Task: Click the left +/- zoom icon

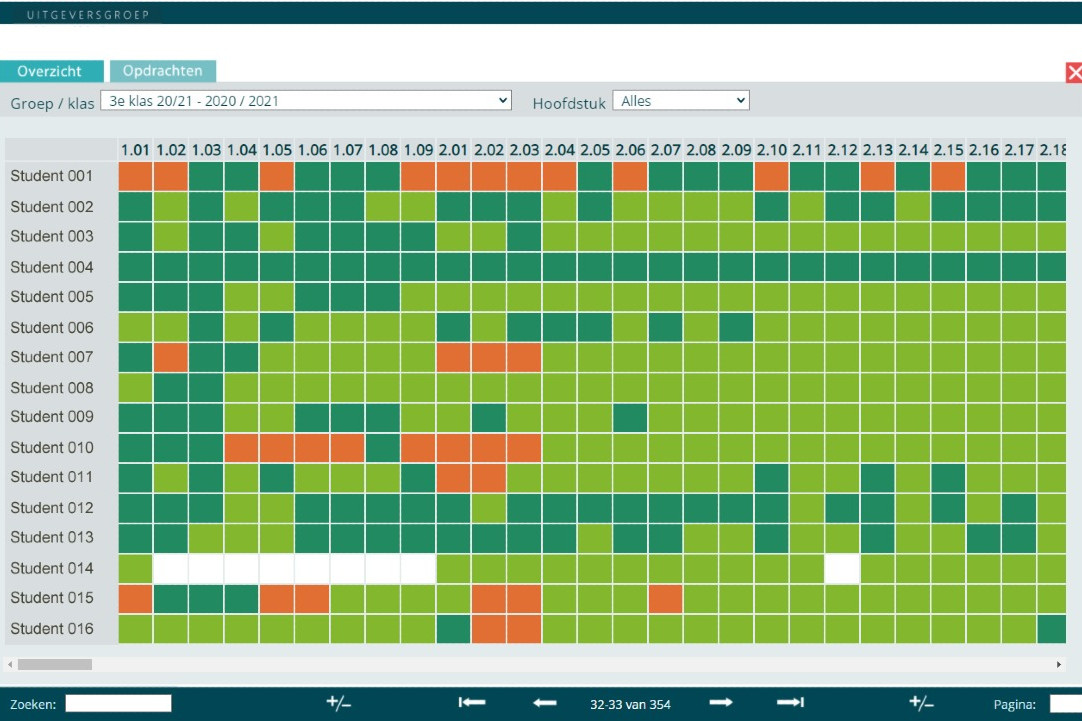Action: click(x=338, y=703)
